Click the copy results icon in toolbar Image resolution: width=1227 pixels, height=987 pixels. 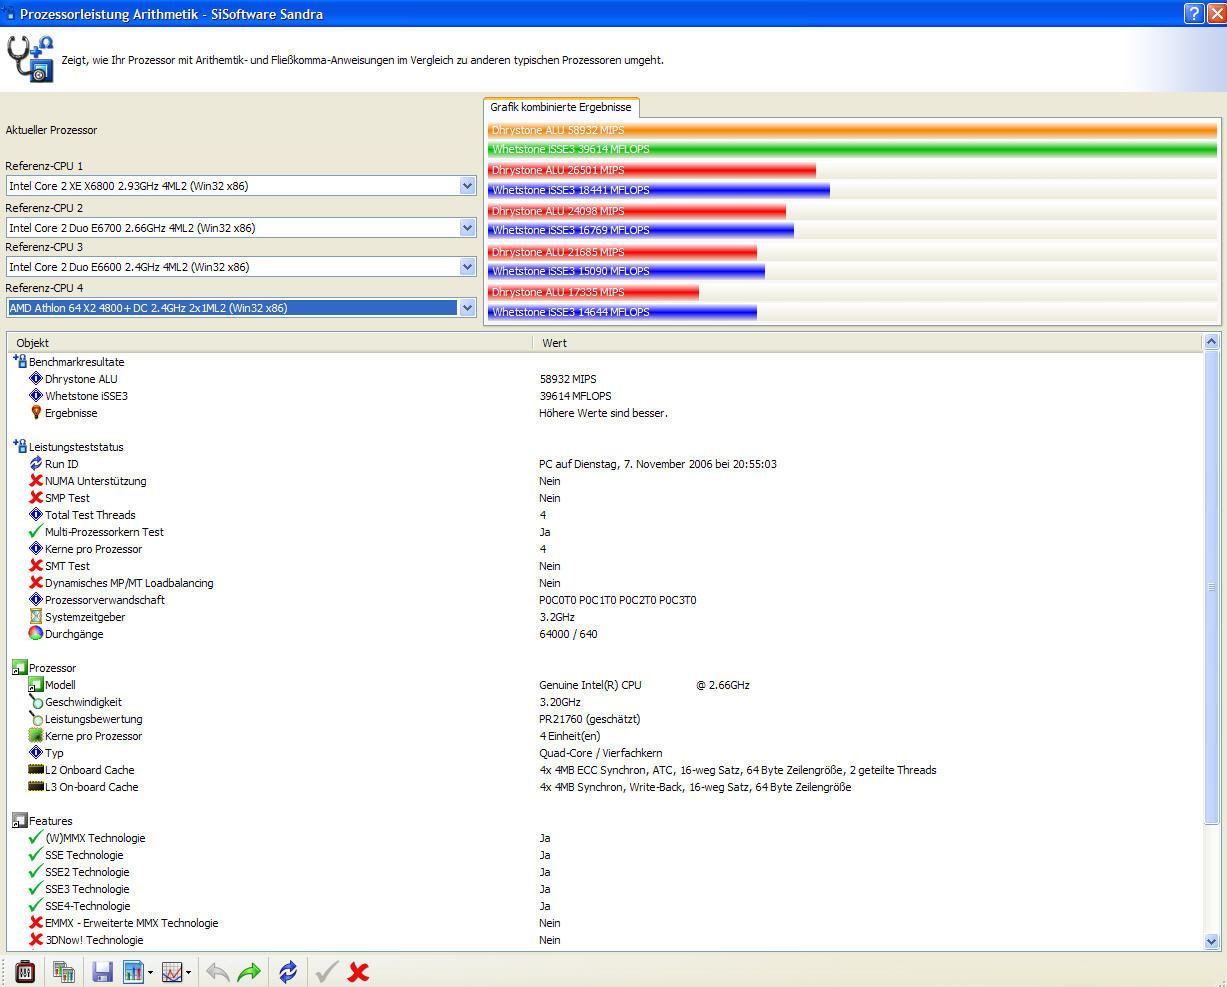[64, 971]
